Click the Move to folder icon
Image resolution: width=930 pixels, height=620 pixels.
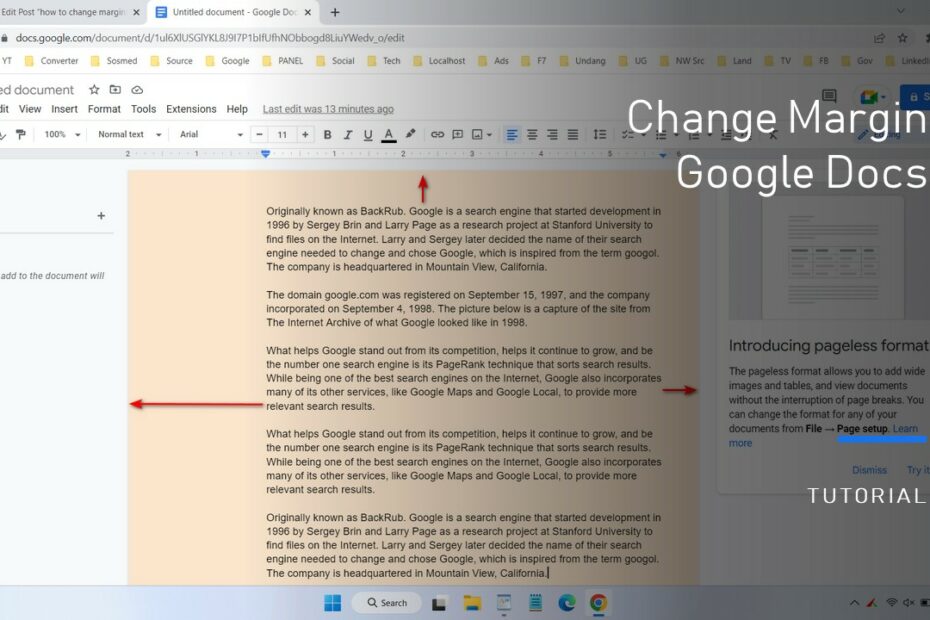click(x=115, y=90)
